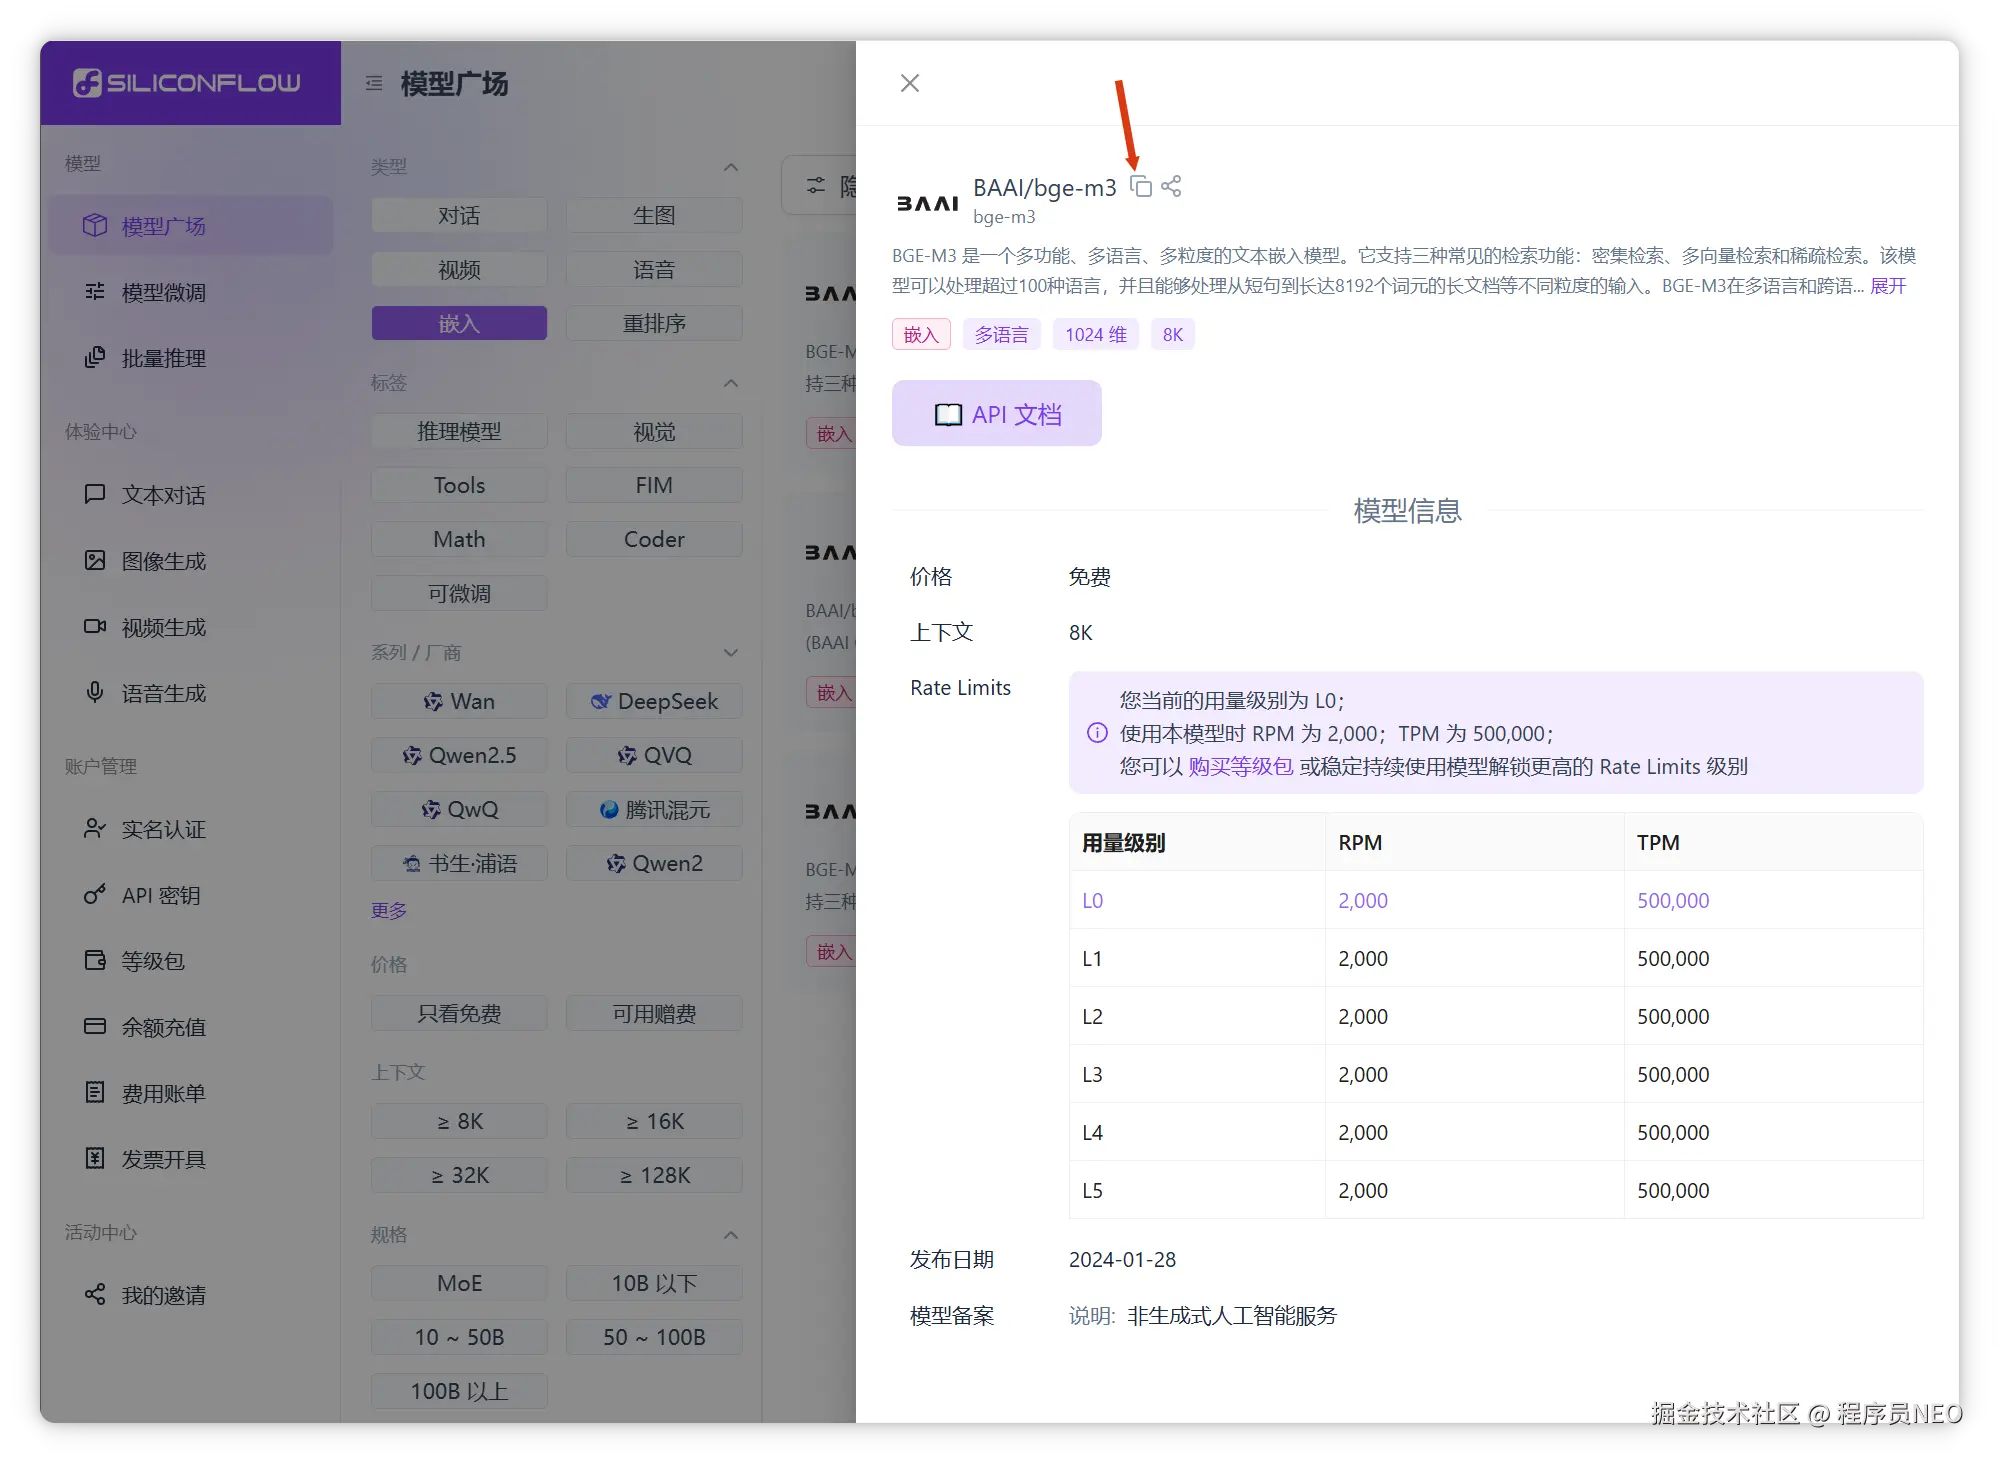Go to 批量推理 page
Viewport: 1999px width, 1463px height.
pyautogui.click(x=164, y=358)
